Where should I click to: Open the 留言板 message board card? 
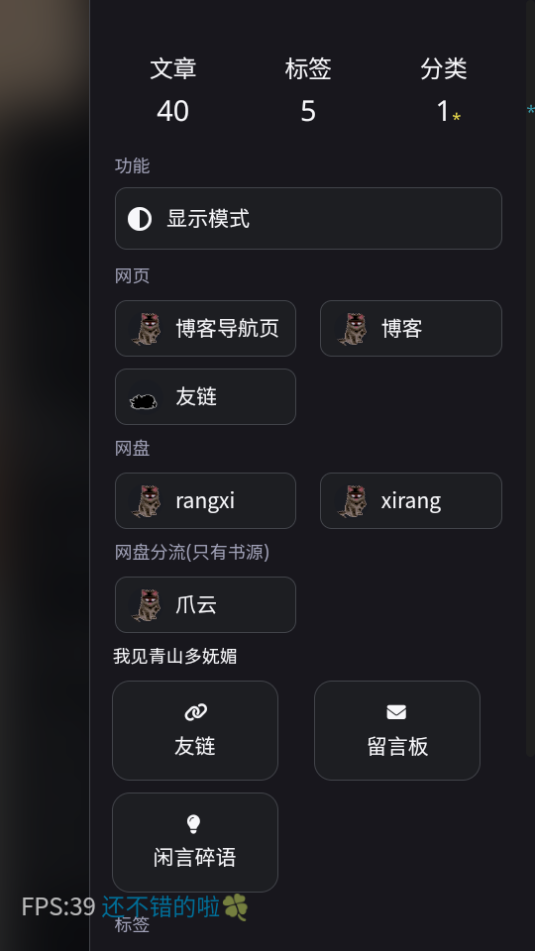coord(397,730)
